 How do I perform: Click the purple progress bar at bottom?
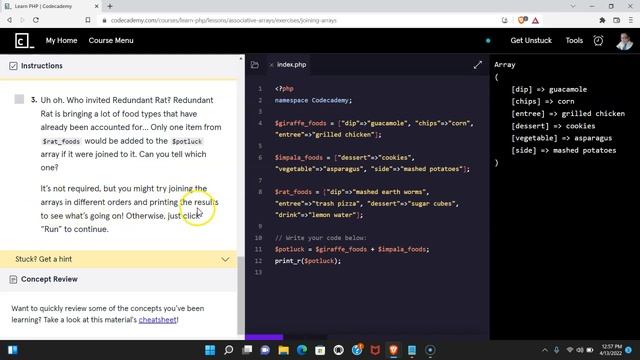point(264,337)
